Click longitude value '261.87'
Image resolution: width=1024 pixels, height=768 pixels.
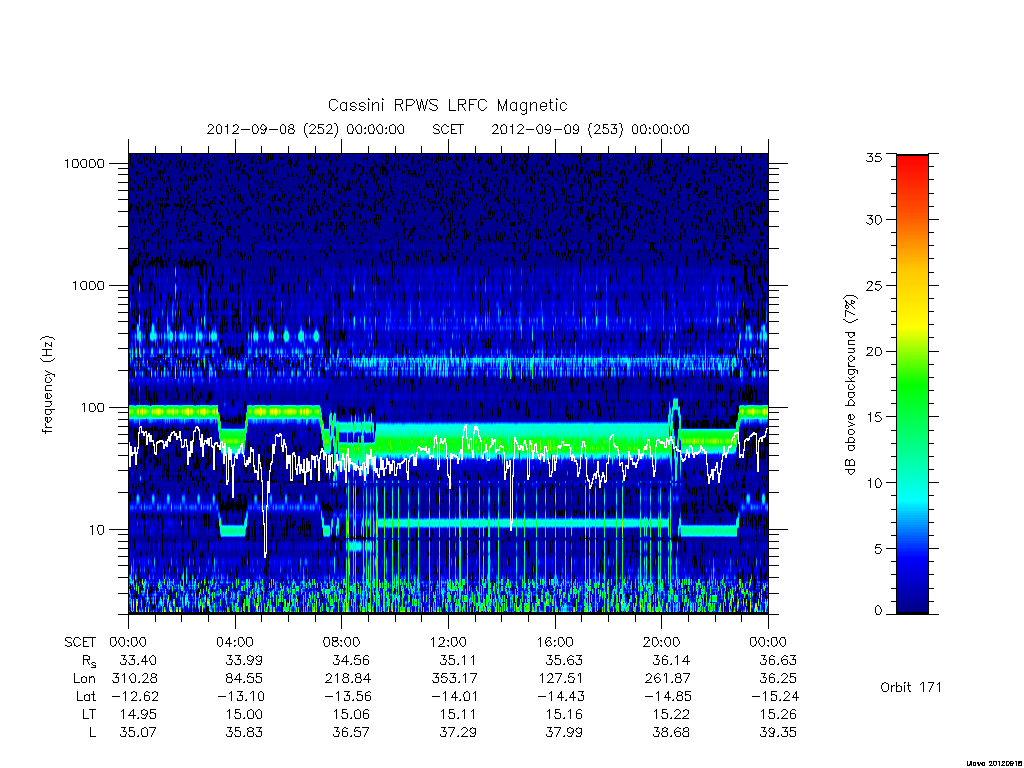point(667,679)
